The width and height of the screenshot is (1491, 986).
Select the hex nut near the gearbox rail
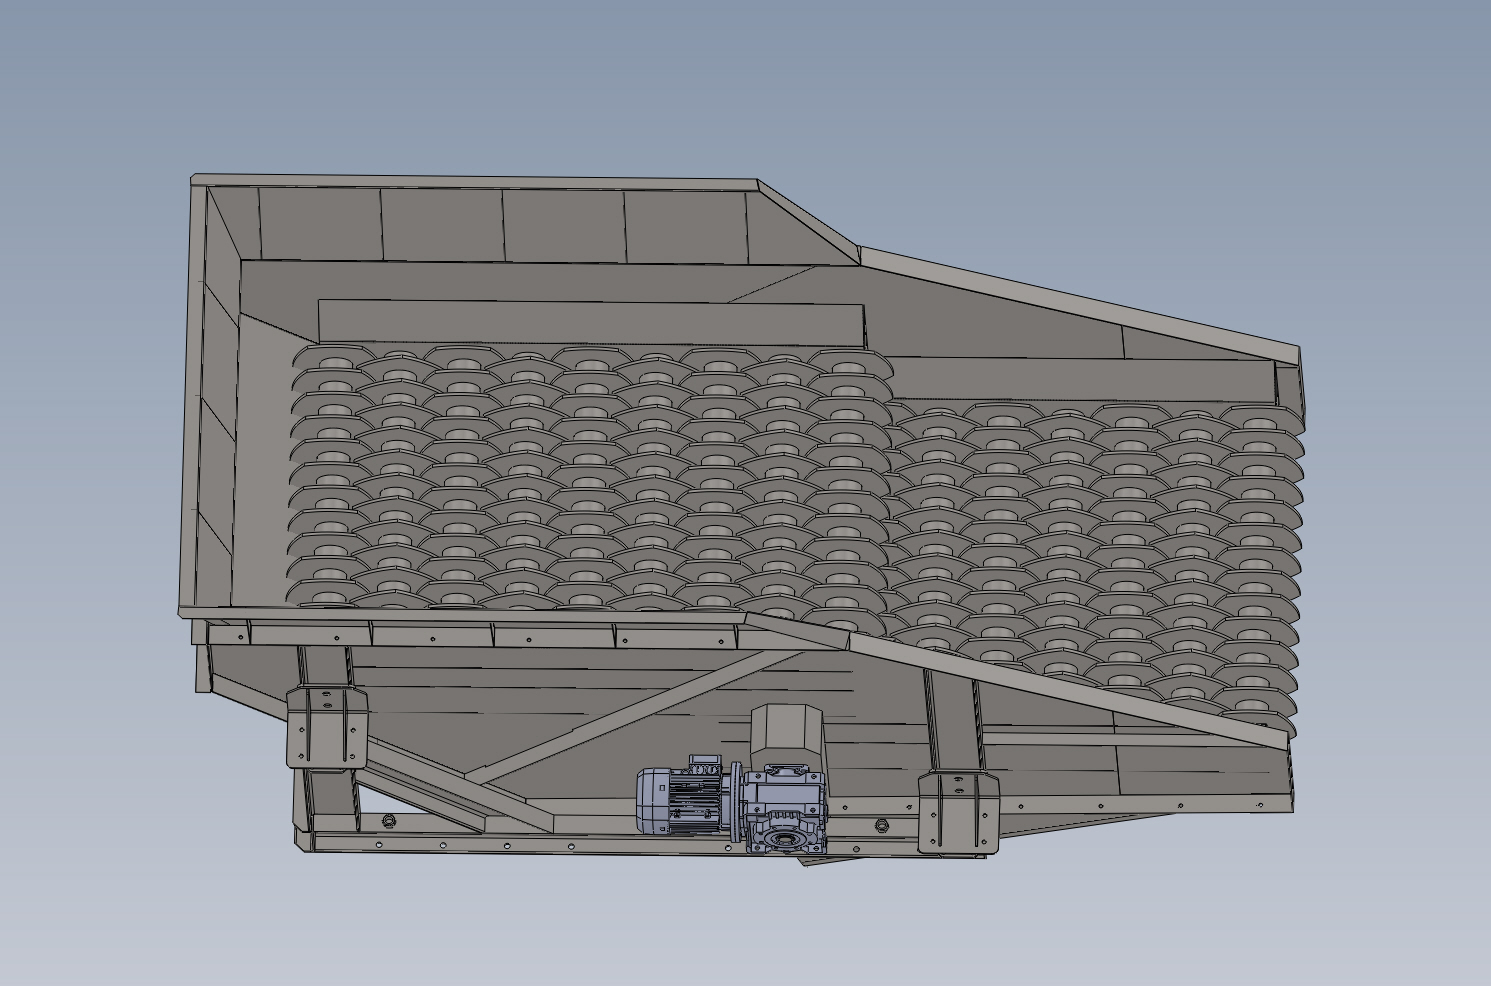881,826
